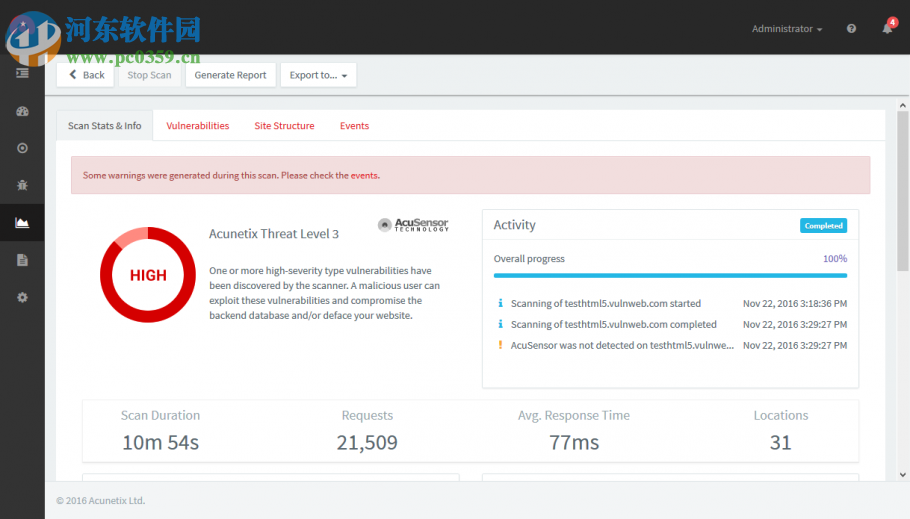The width and height of the screenshot is (910, 519).
Task: Open the Export to dropdown
Action: pos(319,75)
